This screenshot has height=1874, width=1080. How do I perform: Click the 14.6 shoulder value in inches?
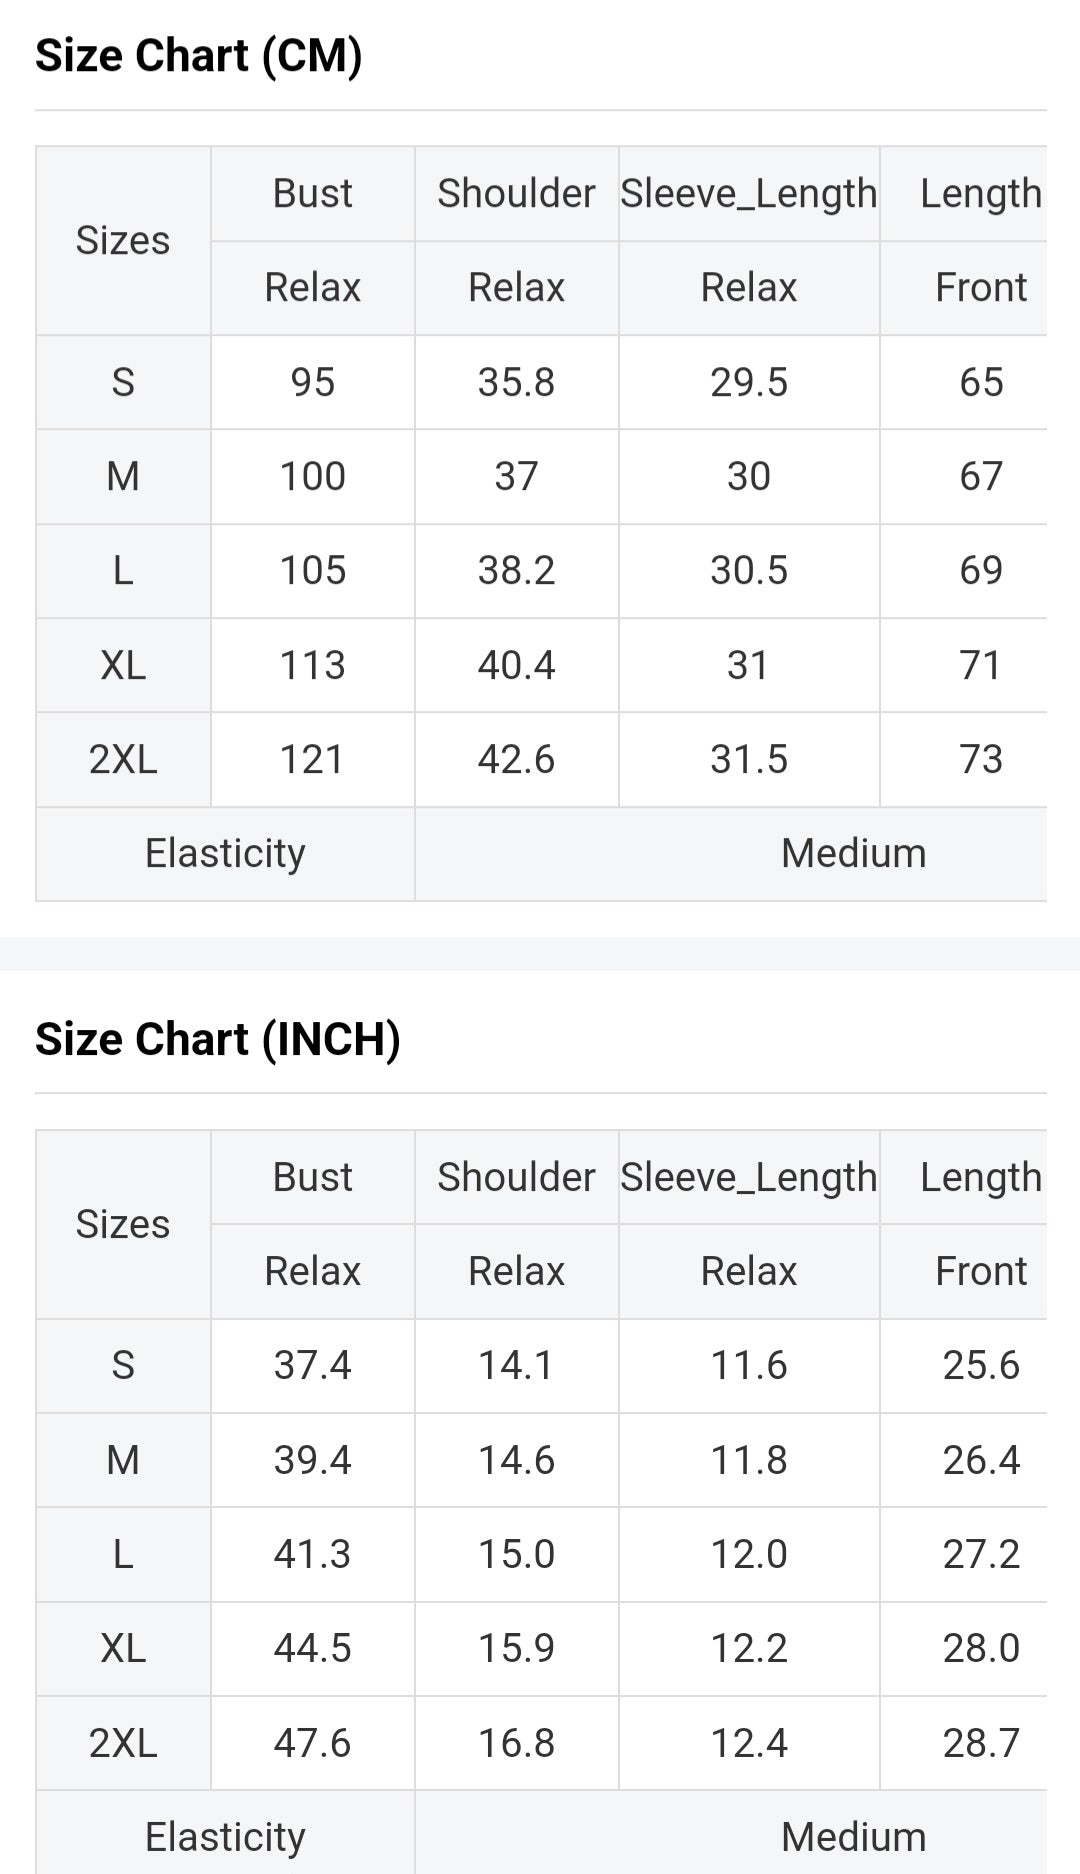(x=516, y=1460)
